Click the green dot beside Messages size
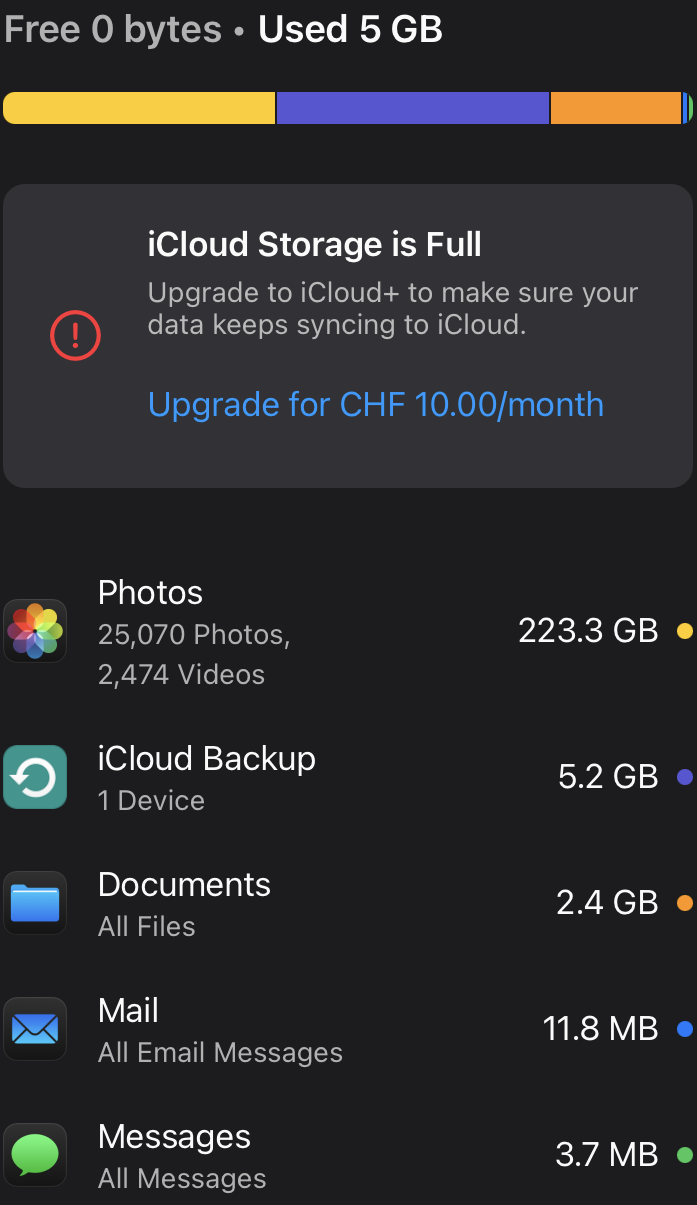697x1205 pixels. point(685,1155)
